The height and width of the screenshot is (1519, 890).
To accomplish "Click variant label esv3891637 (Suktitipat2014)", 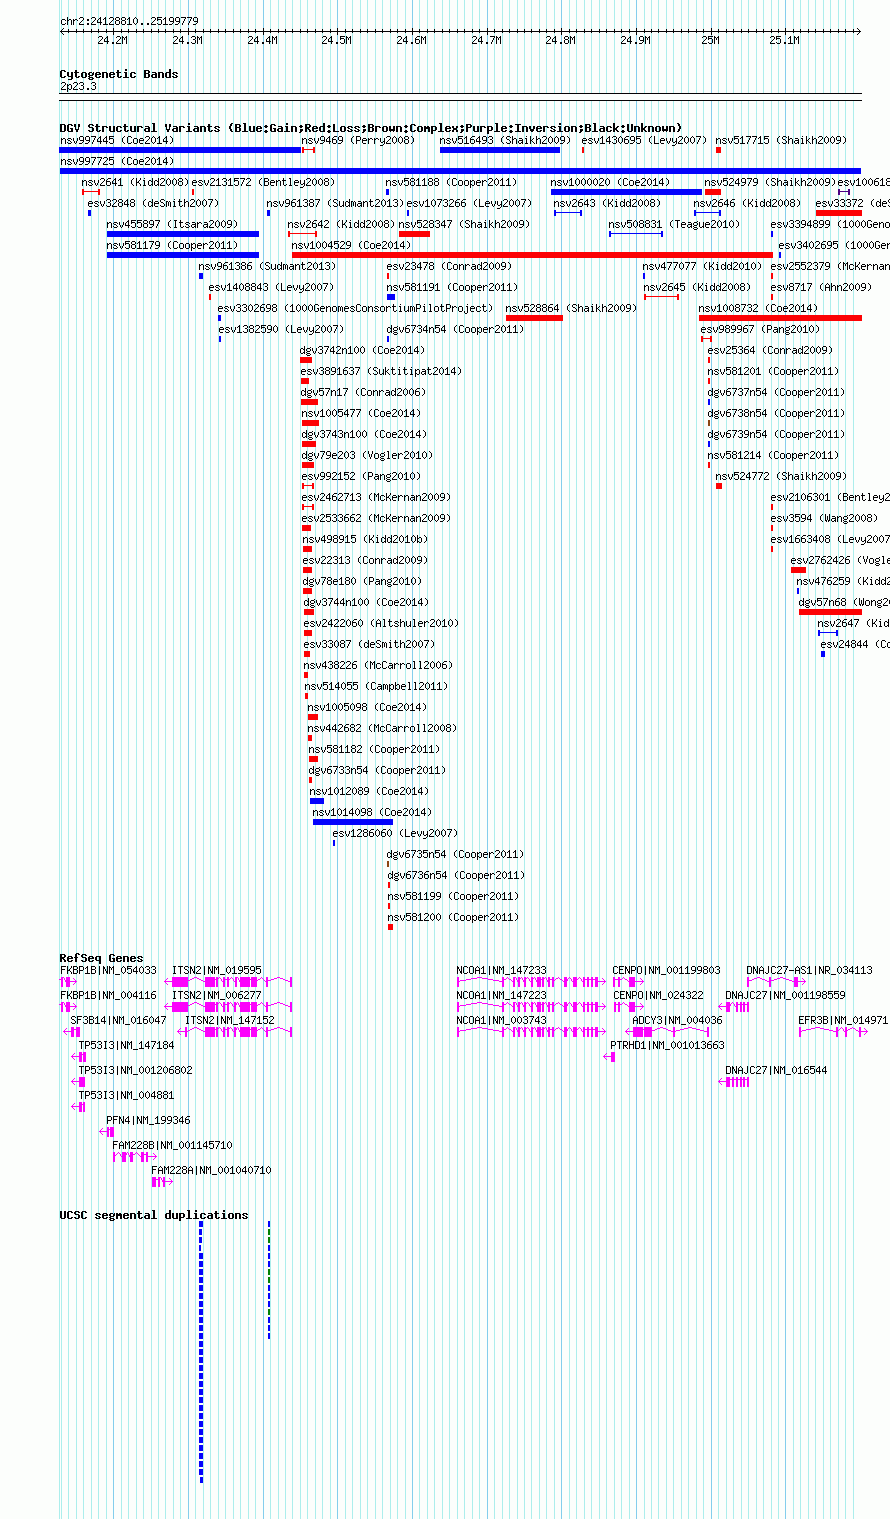I will click(x=381, y=372).
